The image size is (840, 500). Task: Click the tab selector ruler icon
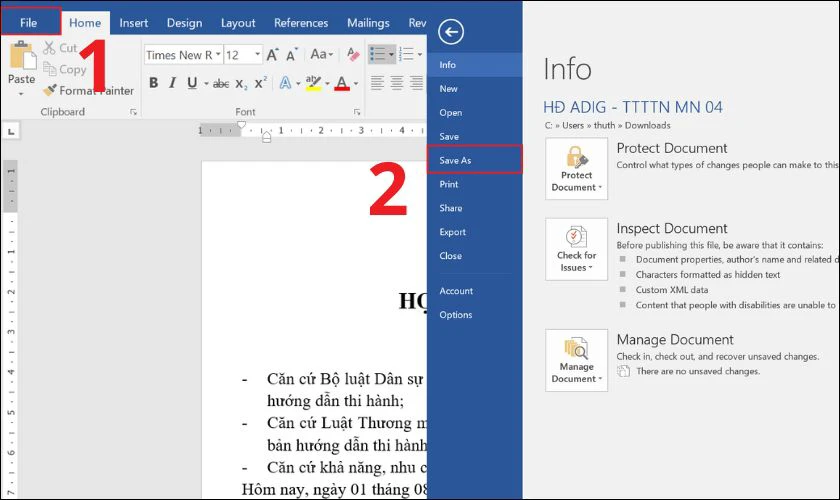click(x=11, y=131)
